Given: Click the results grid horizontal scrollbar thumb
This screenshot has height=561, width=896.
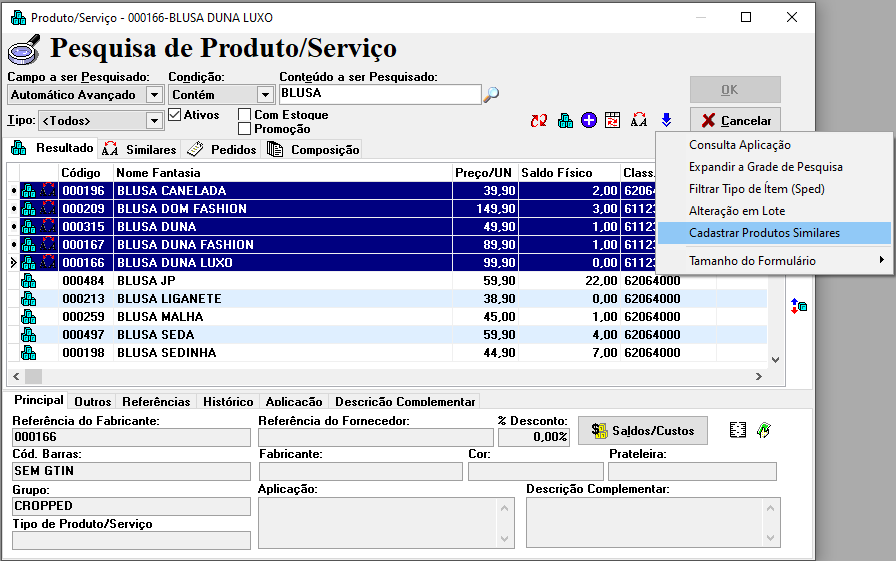Looking at the screenshot, I should tap(34, 376).
